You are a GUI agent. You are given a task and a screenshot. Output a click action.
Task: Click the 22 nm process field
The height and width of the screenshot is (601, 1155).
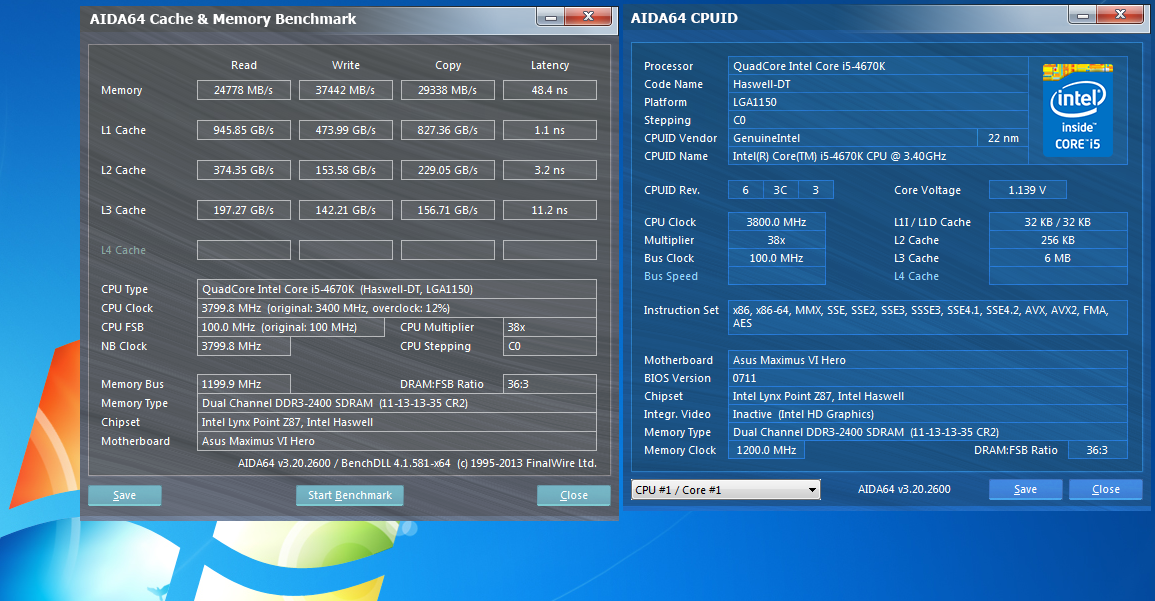[1003, 138]
